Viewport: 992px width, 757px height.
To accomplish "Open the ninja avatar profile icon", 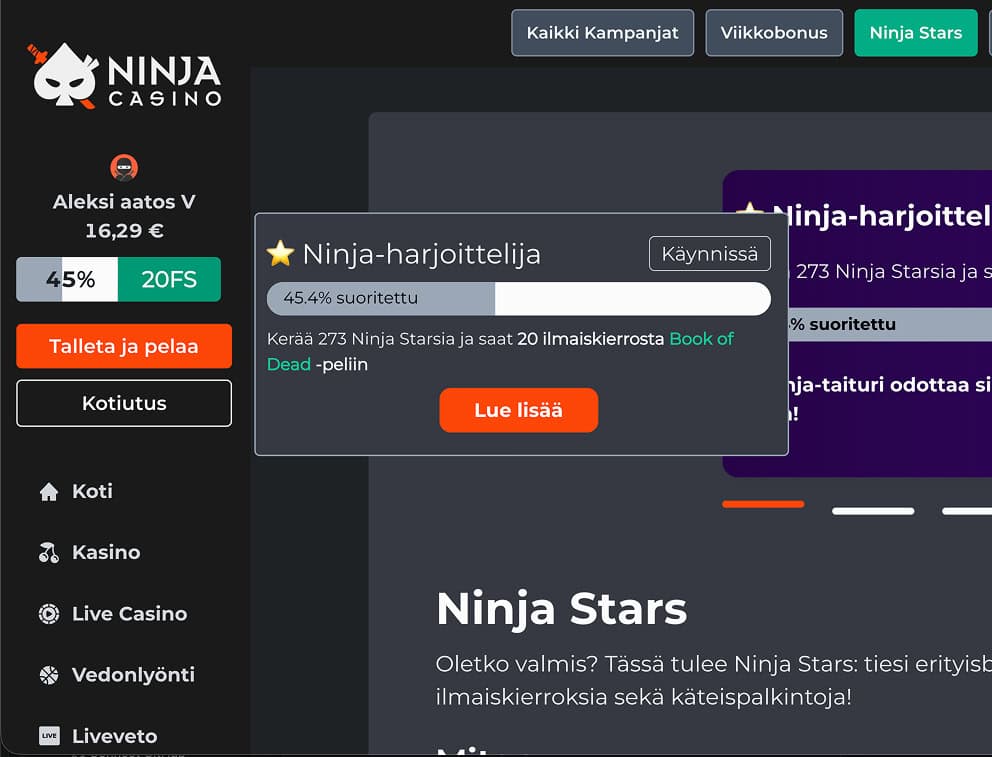I will pyautogui.click(x=124, y=168).
